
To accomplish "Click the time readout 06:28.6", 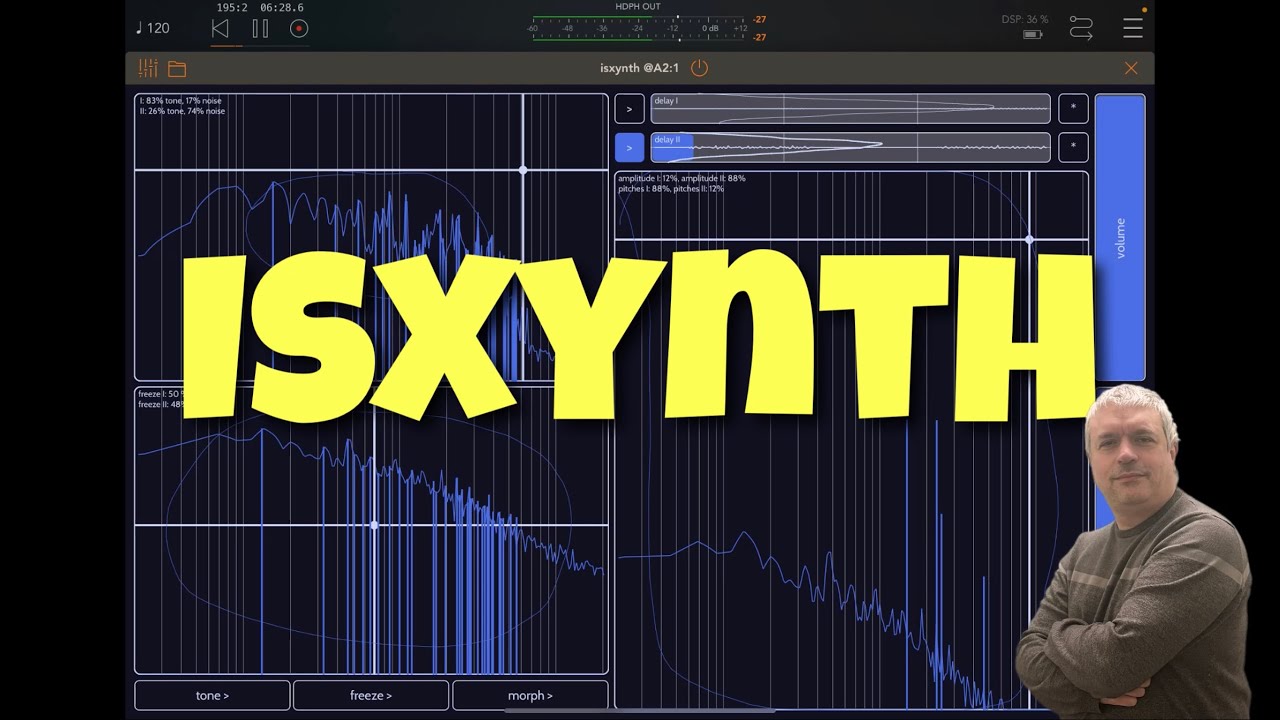I will point(282,8).
